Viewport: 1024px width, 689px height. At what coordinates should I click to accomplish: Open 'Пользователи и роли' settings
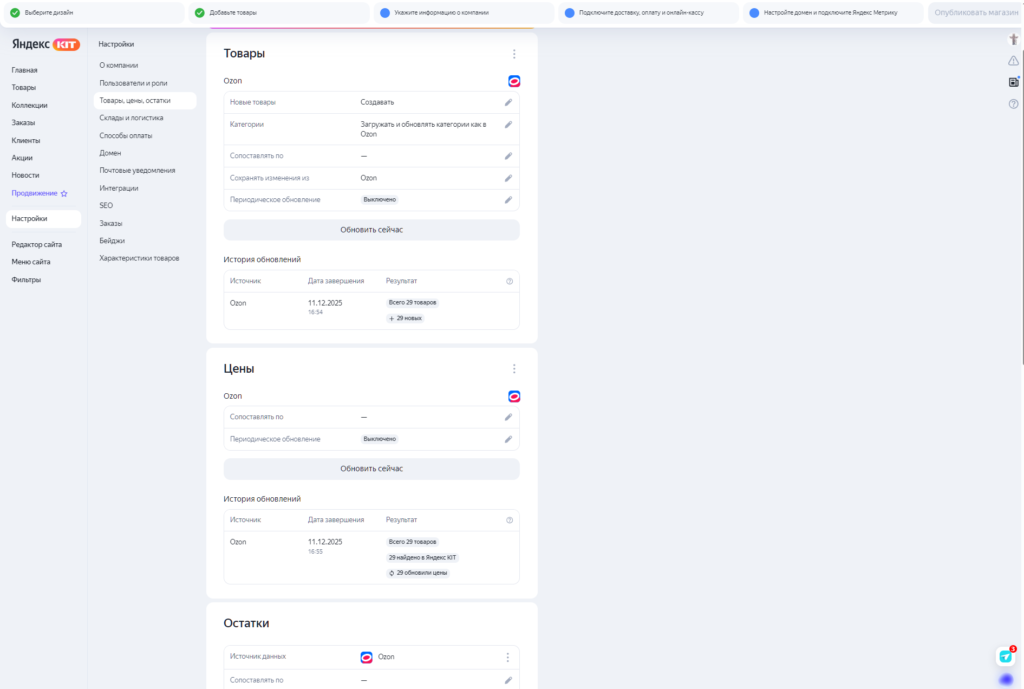click(133, 83)
